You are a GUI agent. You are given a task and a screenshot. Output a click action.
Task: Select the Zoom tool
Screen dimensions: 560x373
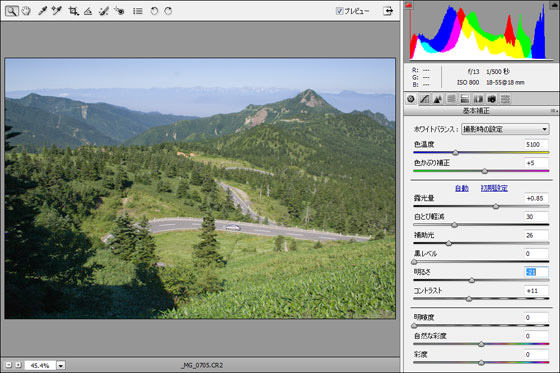coord(11,11)
